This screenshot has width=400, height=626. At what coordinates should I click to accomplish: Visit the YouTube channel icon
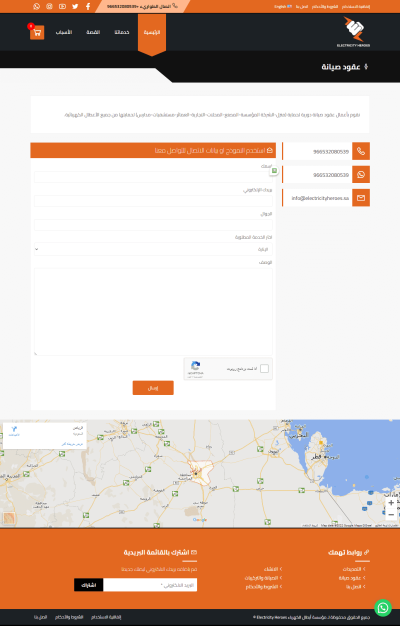(x=62, y=6)
